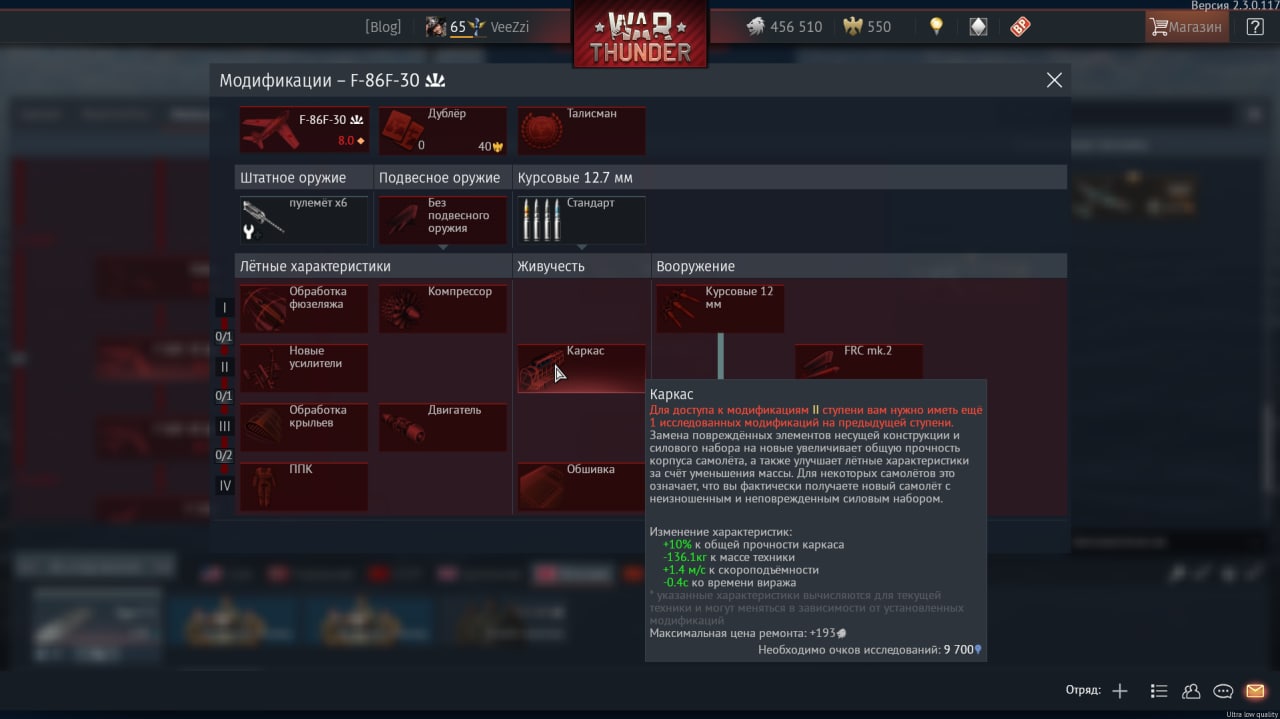Click tier II row marker

(x=225, y=367)
